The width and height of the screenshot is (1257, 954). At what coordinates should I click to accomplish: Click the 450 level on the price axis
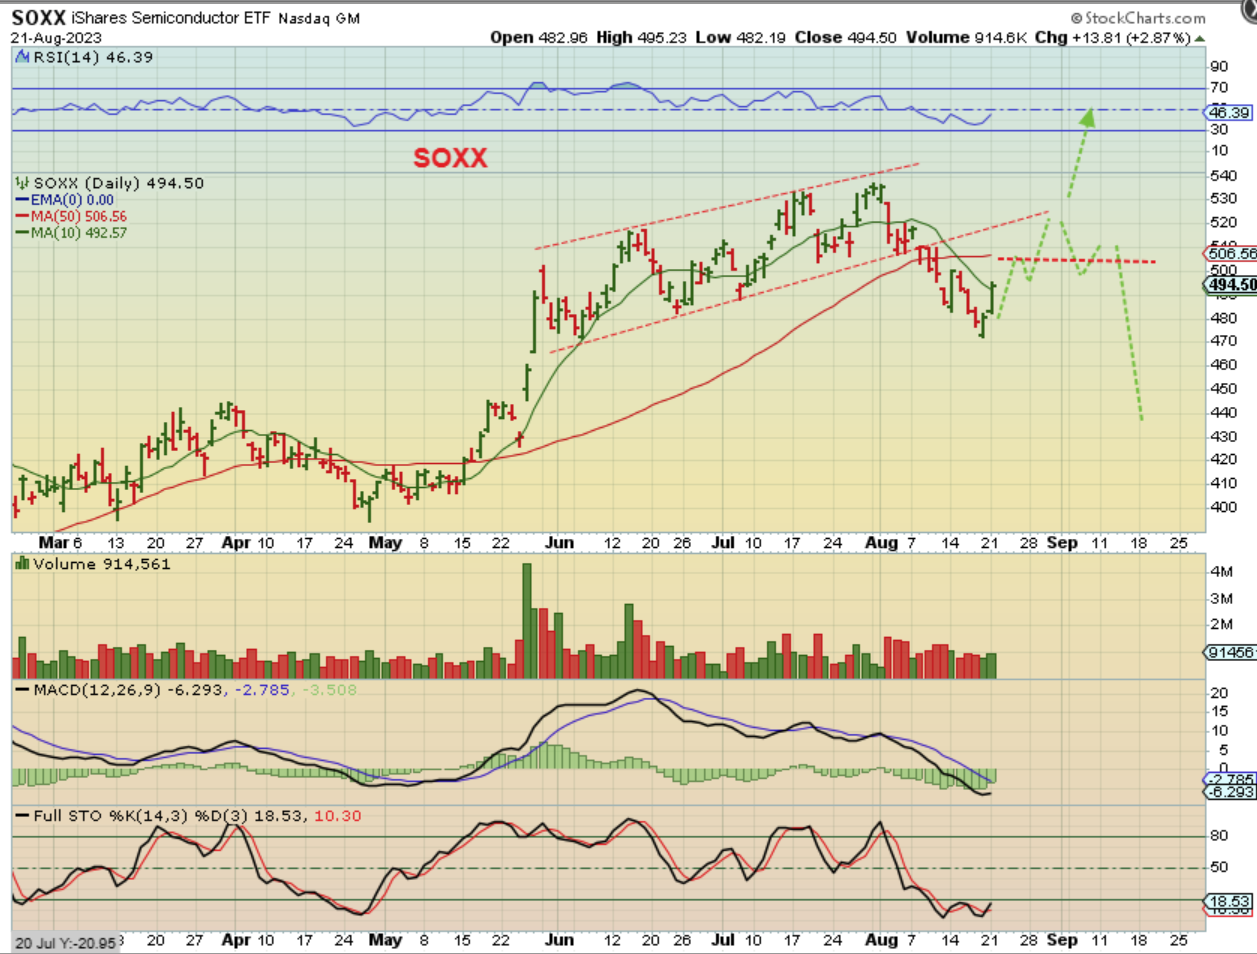(1223, 389)
